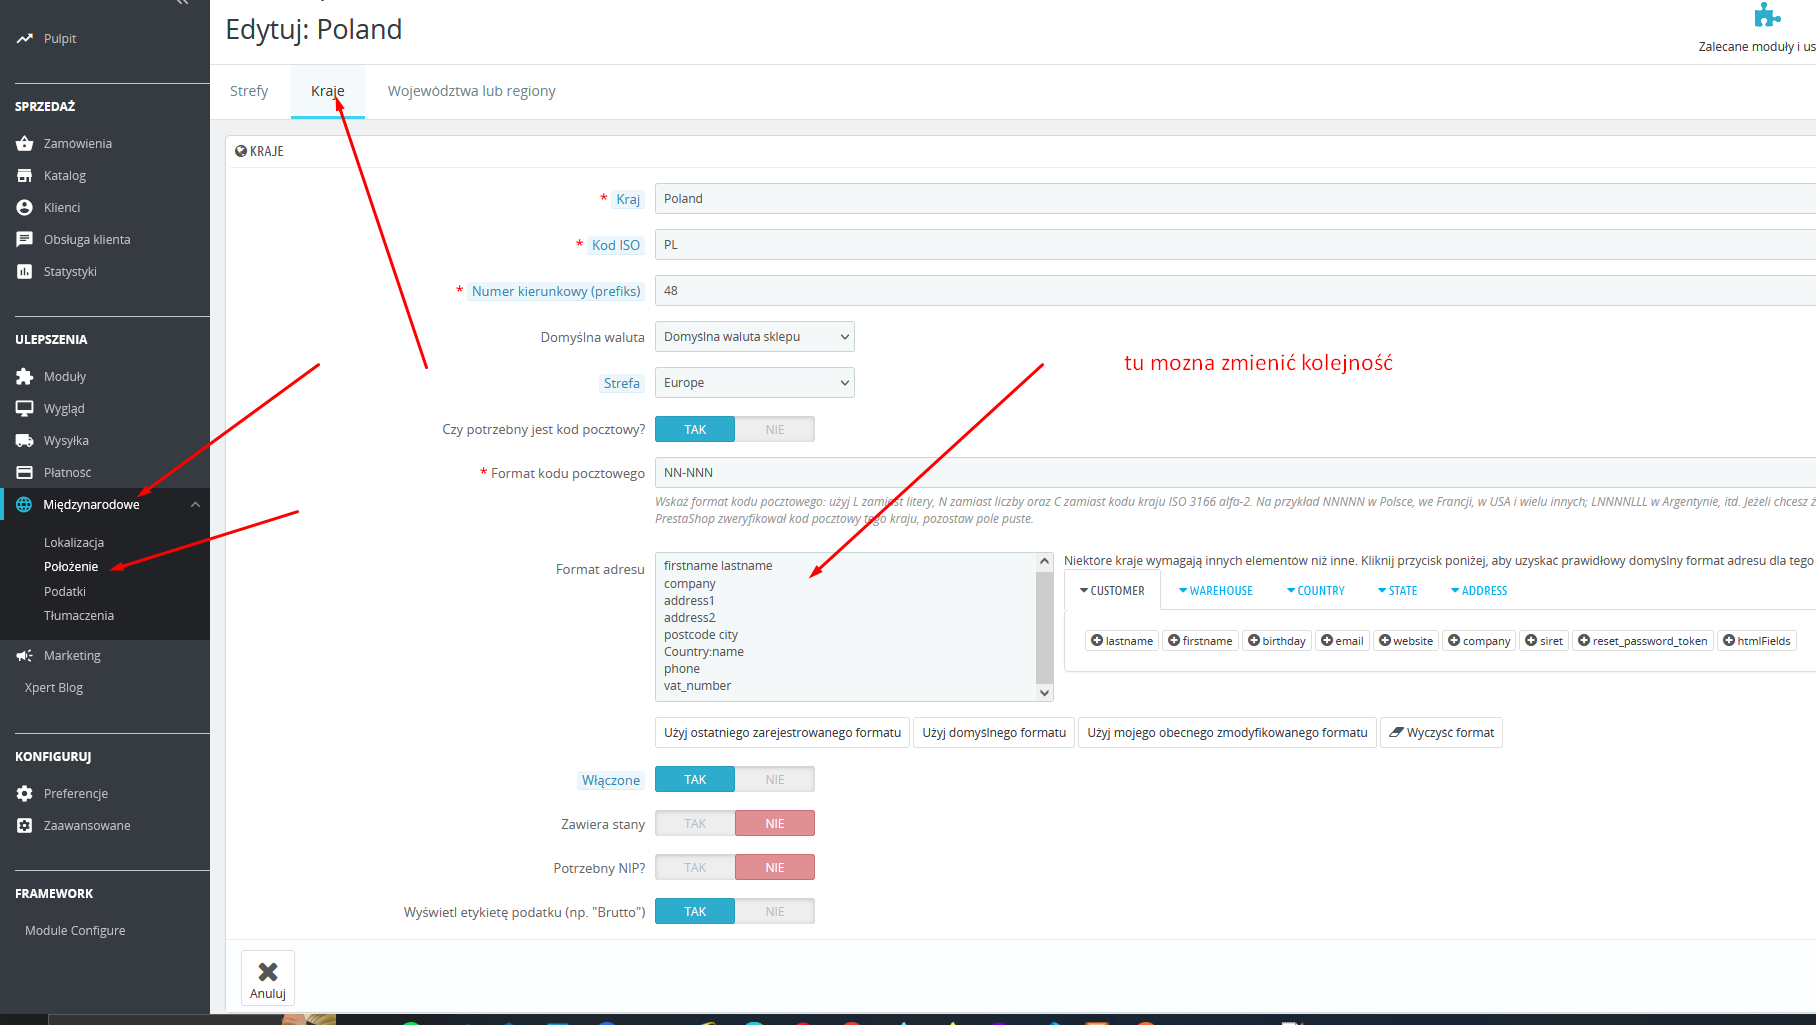Screen dimensions: 1816x1025
Task: Click the Obsługa klienta chat icon
Action: 25,240
